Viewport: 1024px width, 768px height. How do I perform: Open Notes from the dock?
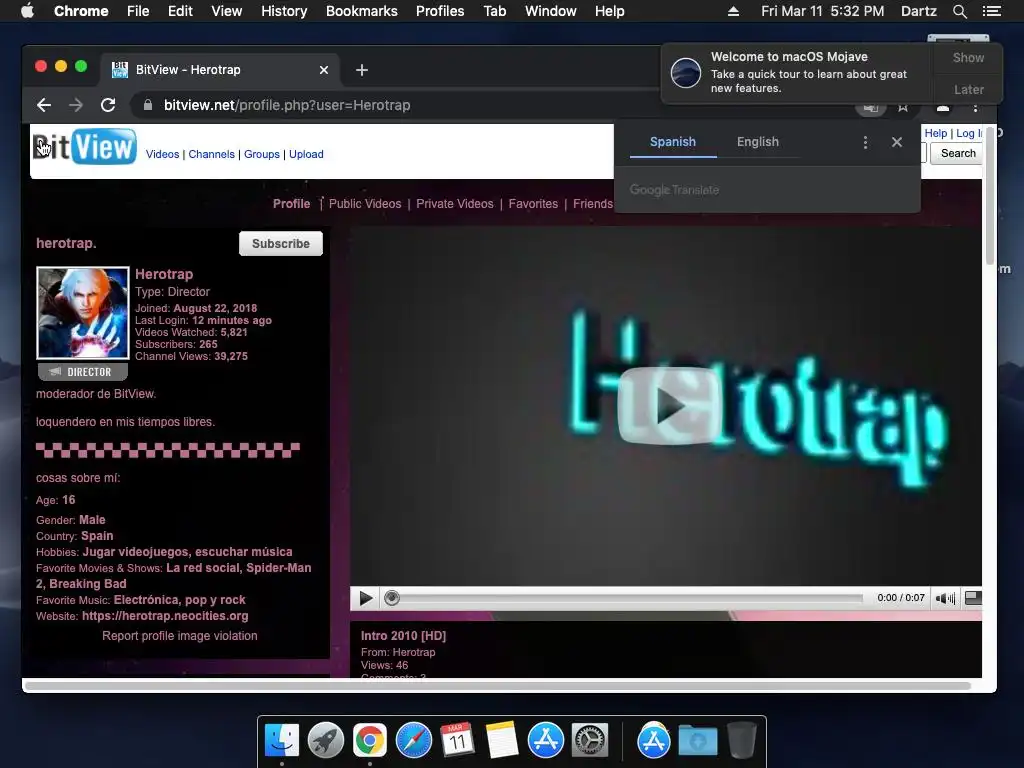coord(502,740)
